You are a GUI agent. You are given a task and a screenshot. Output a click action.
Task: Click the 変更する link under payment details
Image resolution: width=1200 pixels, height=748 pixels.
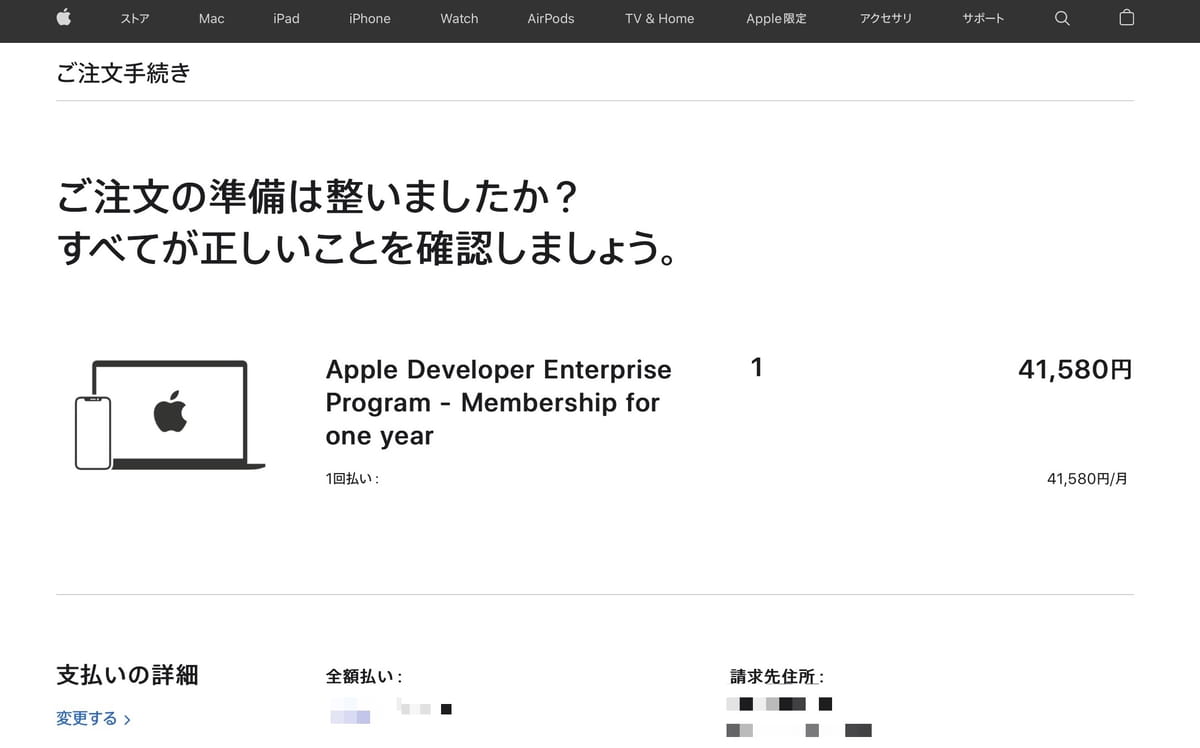tap(94, 718)
